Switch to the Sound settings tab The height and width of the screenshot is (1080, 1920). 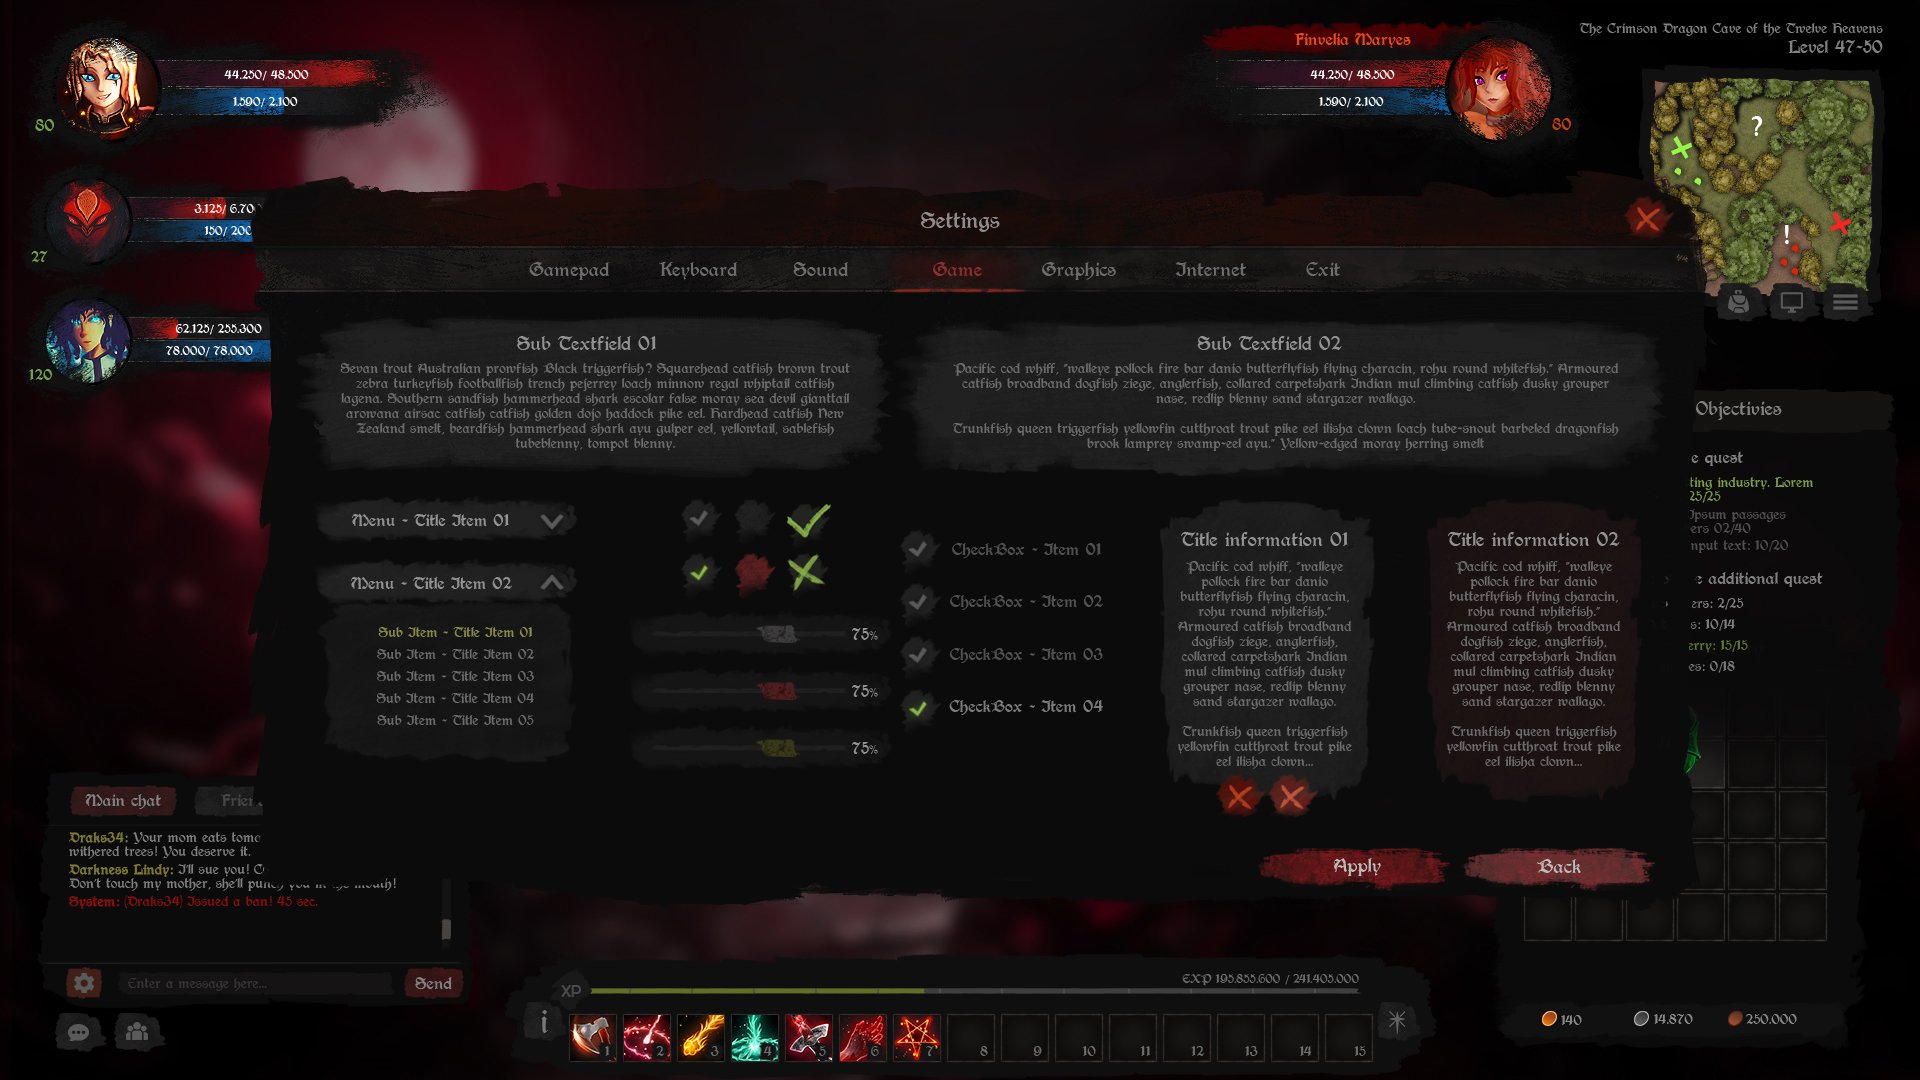click(x=818, y=270)
